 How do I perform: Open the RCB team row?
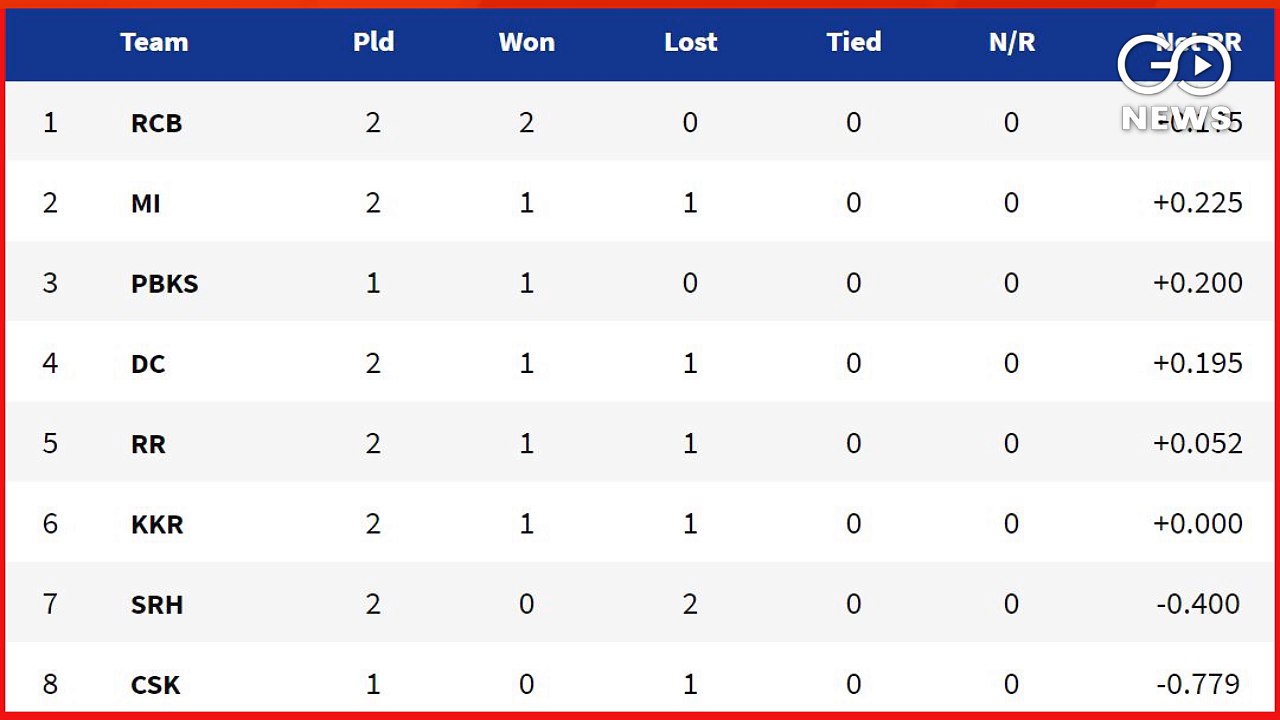tap(640, 122)
